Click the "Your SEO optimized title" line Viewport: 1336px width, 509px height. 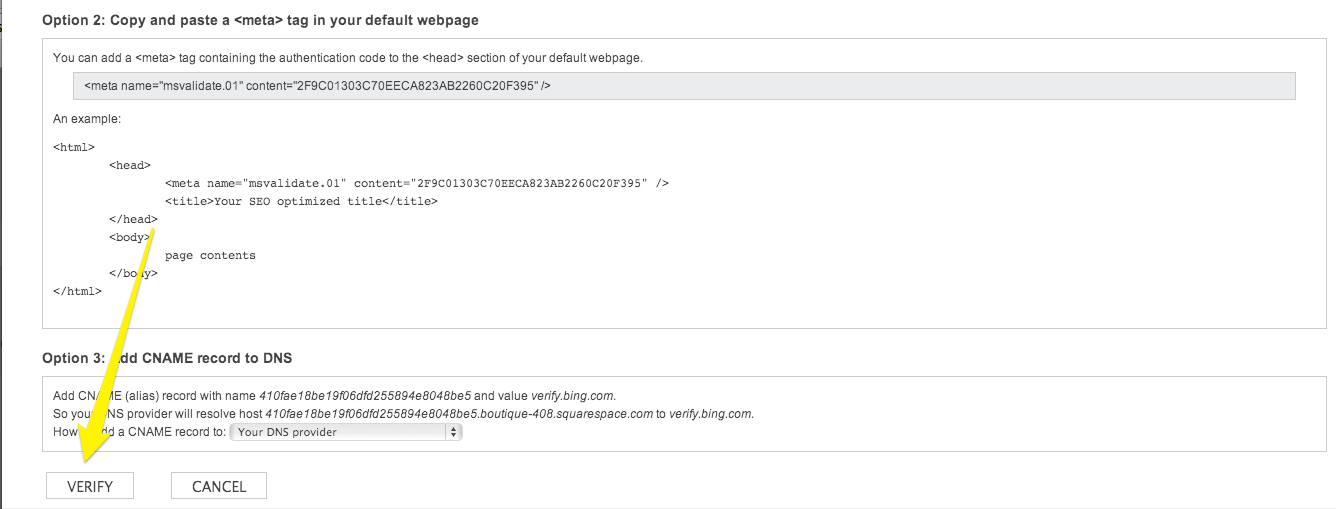tap(302, 201)
